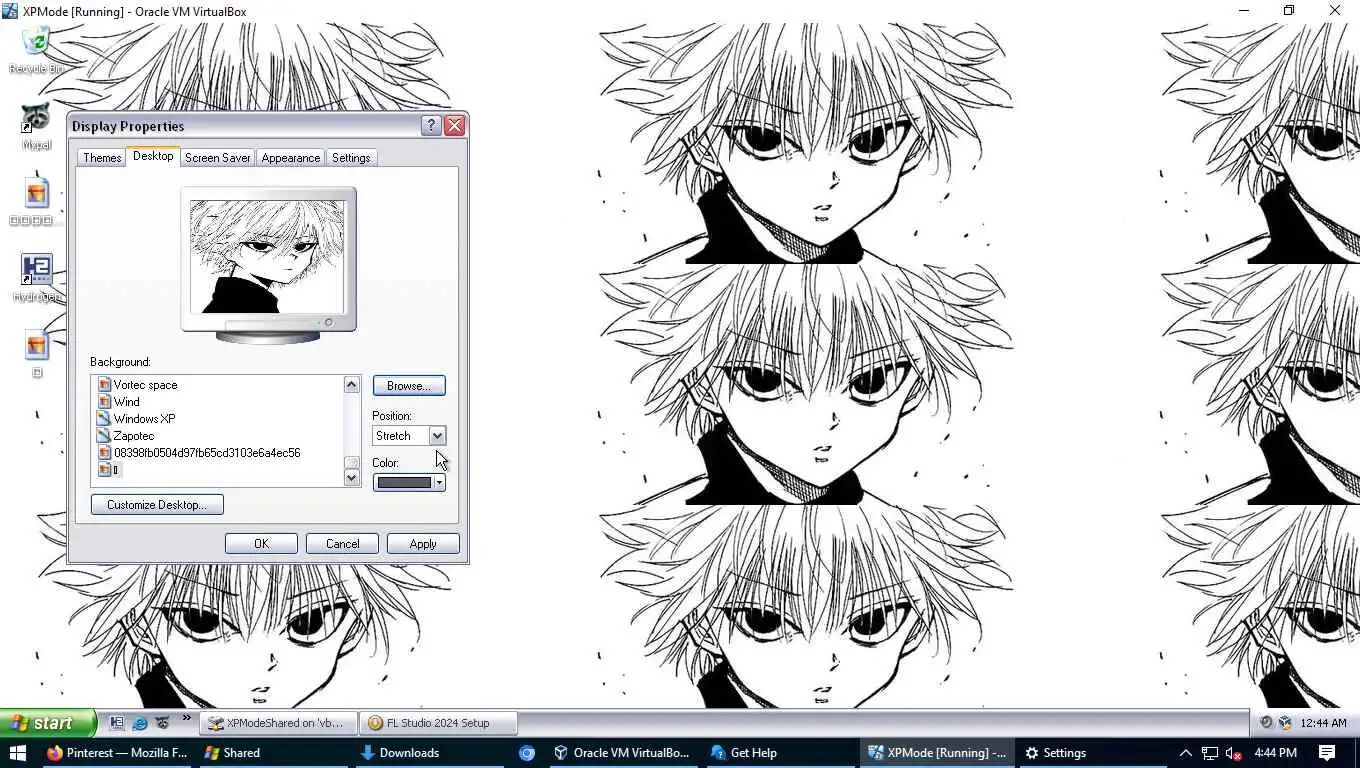
Task: Select Windows XP background entry
Action: coord(144,419)
